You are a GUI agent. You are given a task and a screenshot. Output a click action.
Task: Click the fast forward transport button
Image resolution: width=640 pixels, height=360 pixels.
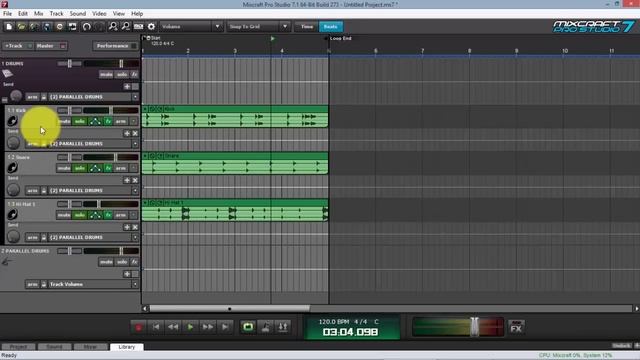(207, 327)
